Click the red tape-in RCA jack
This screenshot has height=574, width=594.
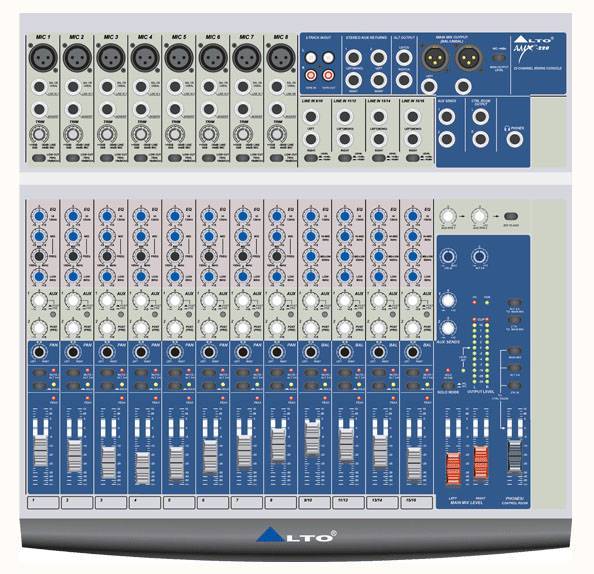point(311,75)
